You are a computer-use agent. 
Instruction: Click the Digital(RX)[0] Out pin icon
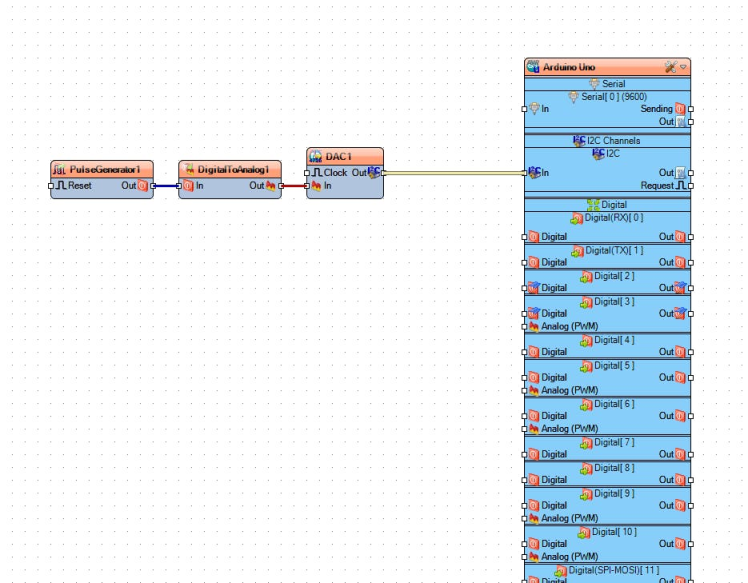(x=680, y=236)
